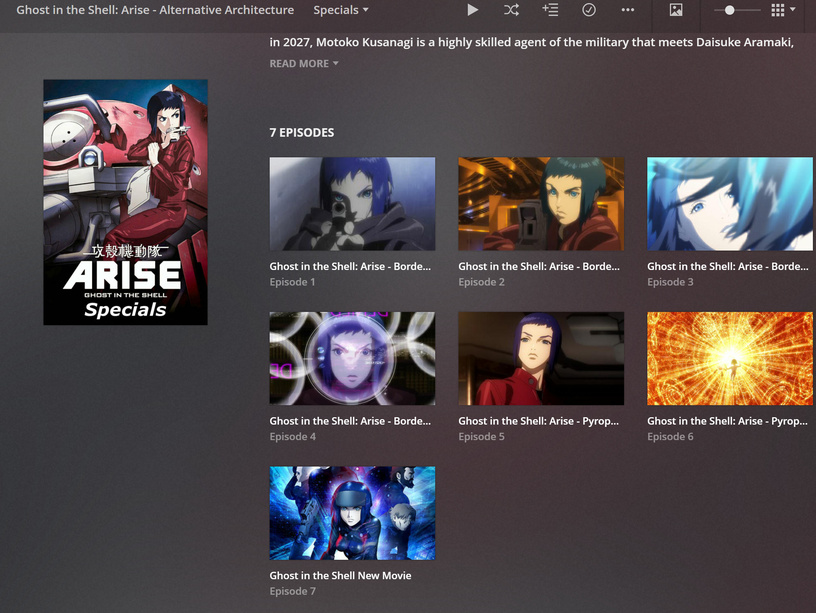This screenshot has width=816, height=613.
Task: Click the 'Episode 6' label
Action: click(670, 437)
